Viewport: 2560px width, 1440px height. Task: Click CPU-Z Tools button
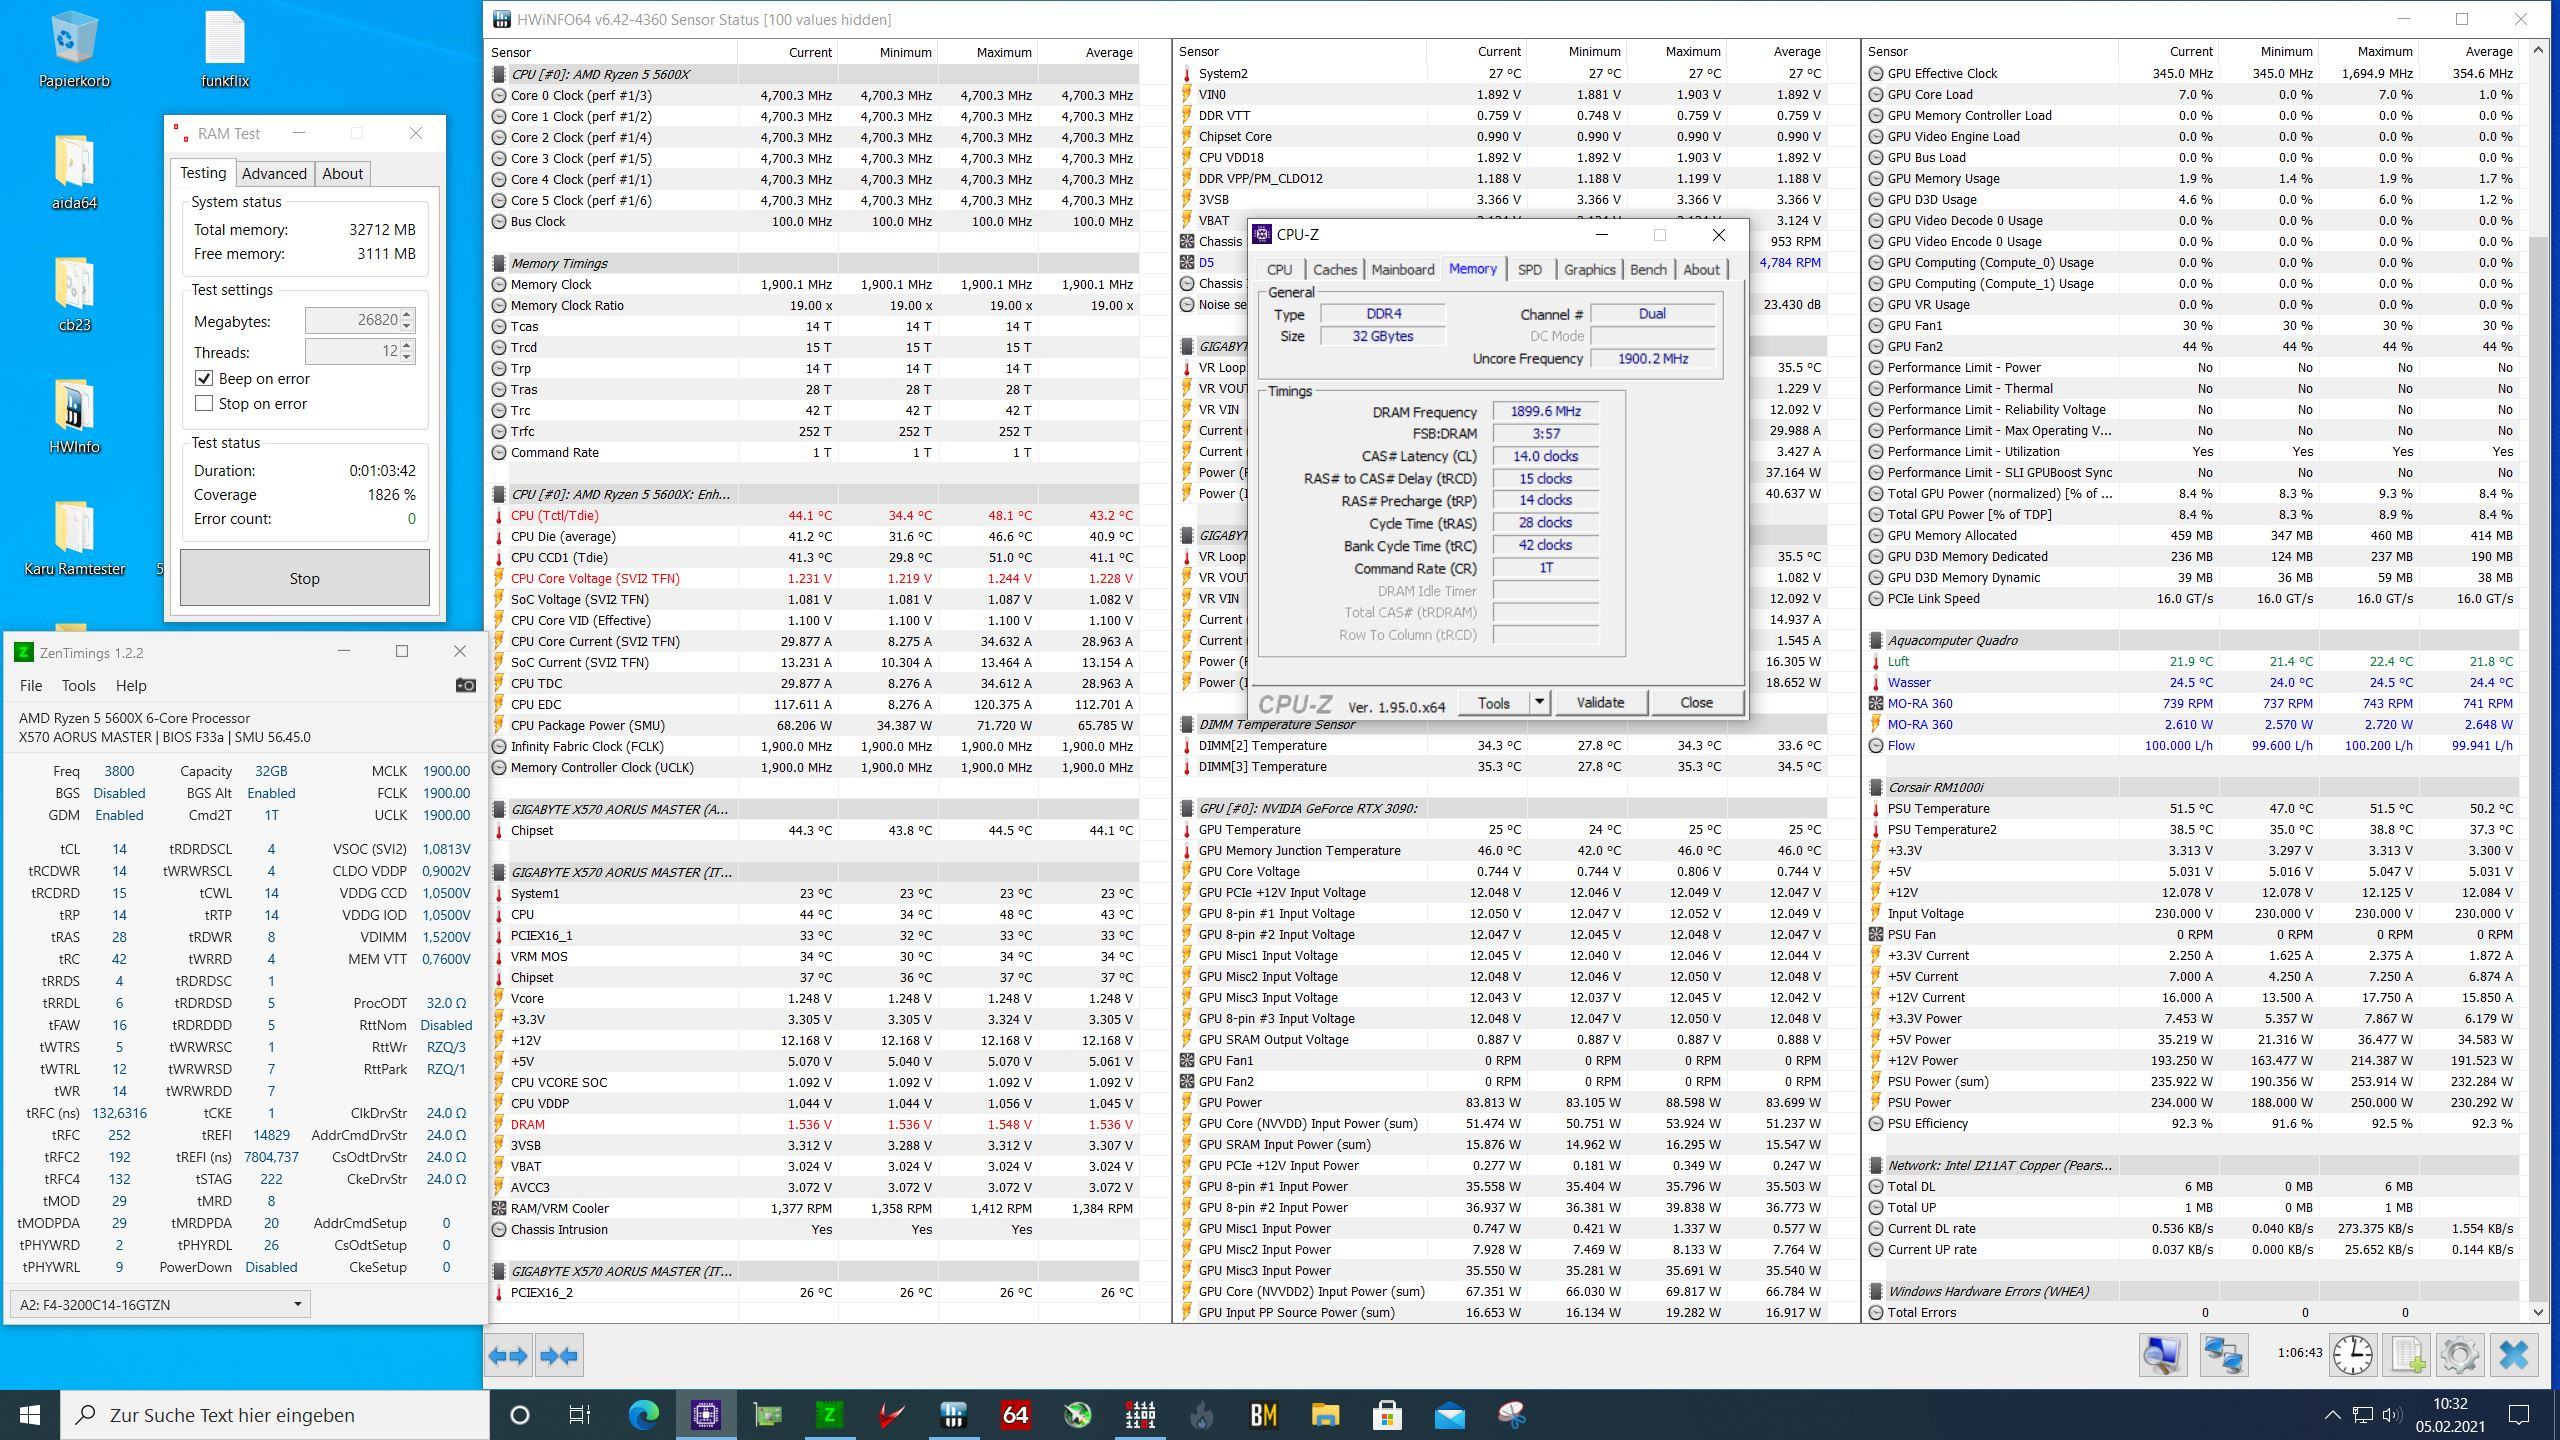[x=1494, y=702]
